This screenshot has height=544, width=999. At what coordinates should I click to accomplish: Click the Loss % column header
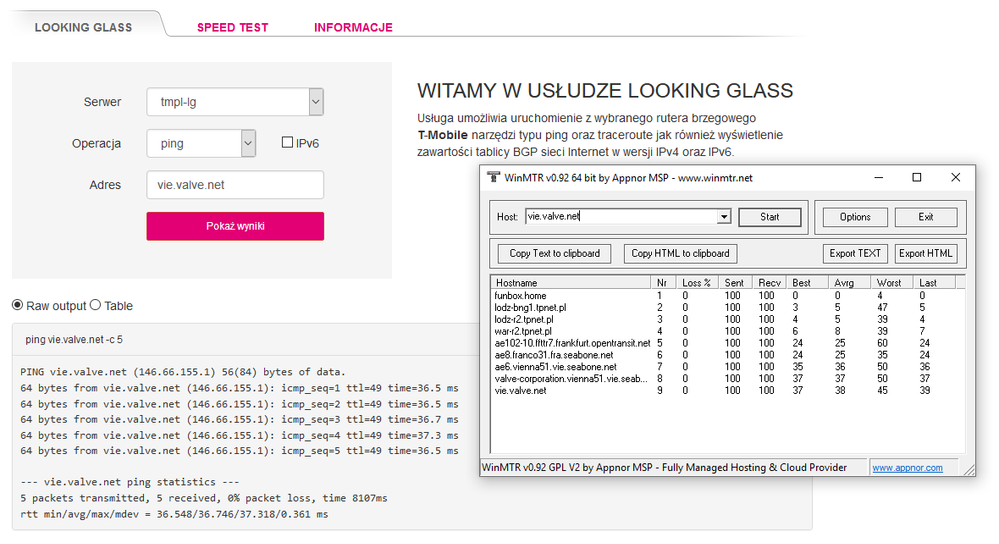click(697, 283)
